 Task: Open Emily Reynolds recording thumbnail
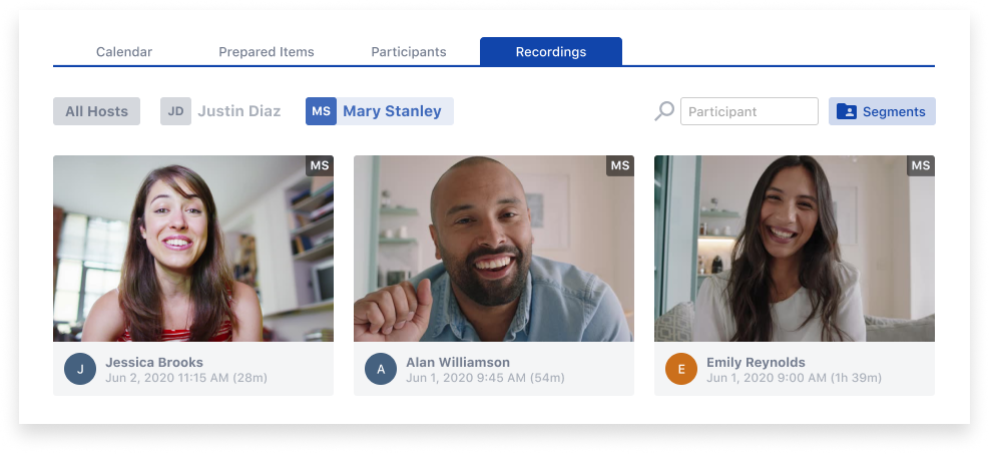794,248
